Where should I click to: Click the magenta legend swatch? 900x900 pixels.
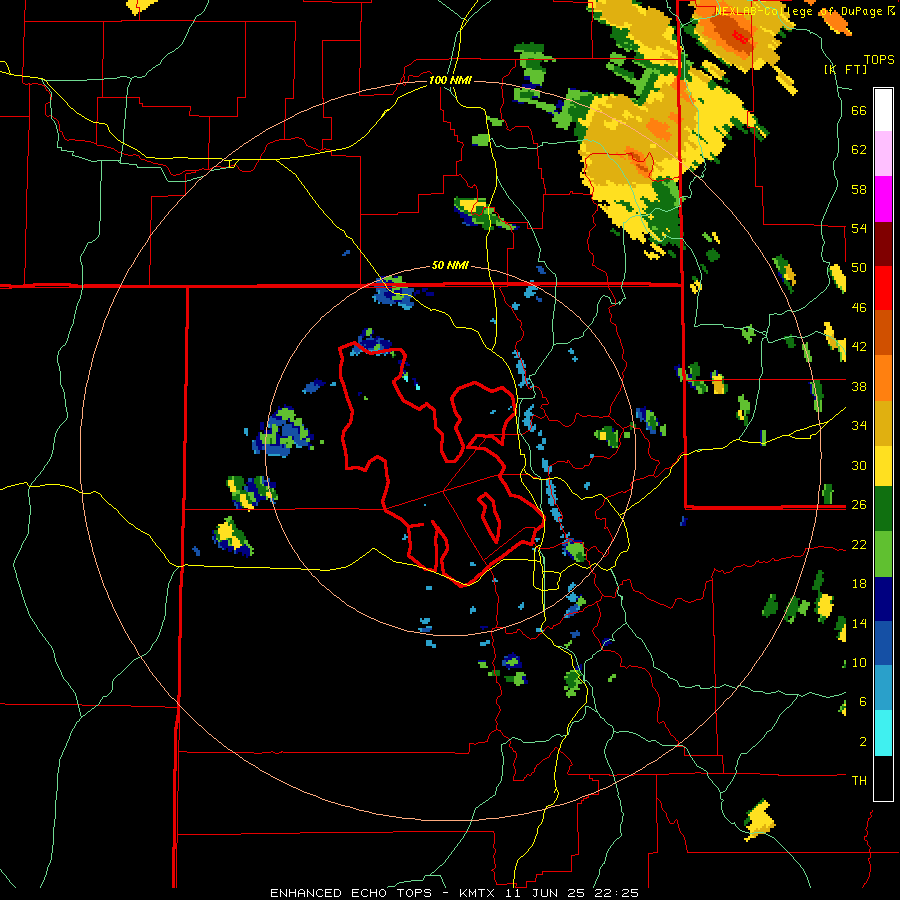coord(883,199)
